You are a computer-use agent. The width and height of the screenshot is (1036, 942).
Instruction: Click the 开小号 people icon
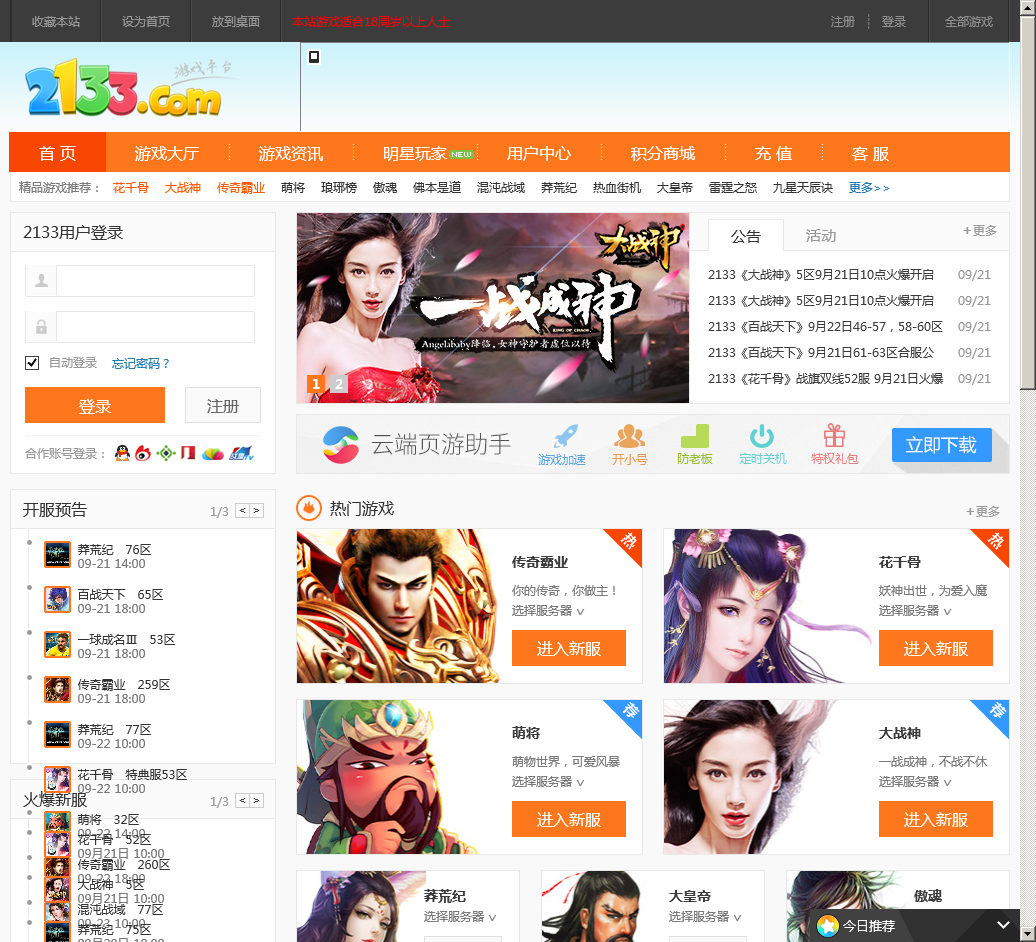click(629, 436)
